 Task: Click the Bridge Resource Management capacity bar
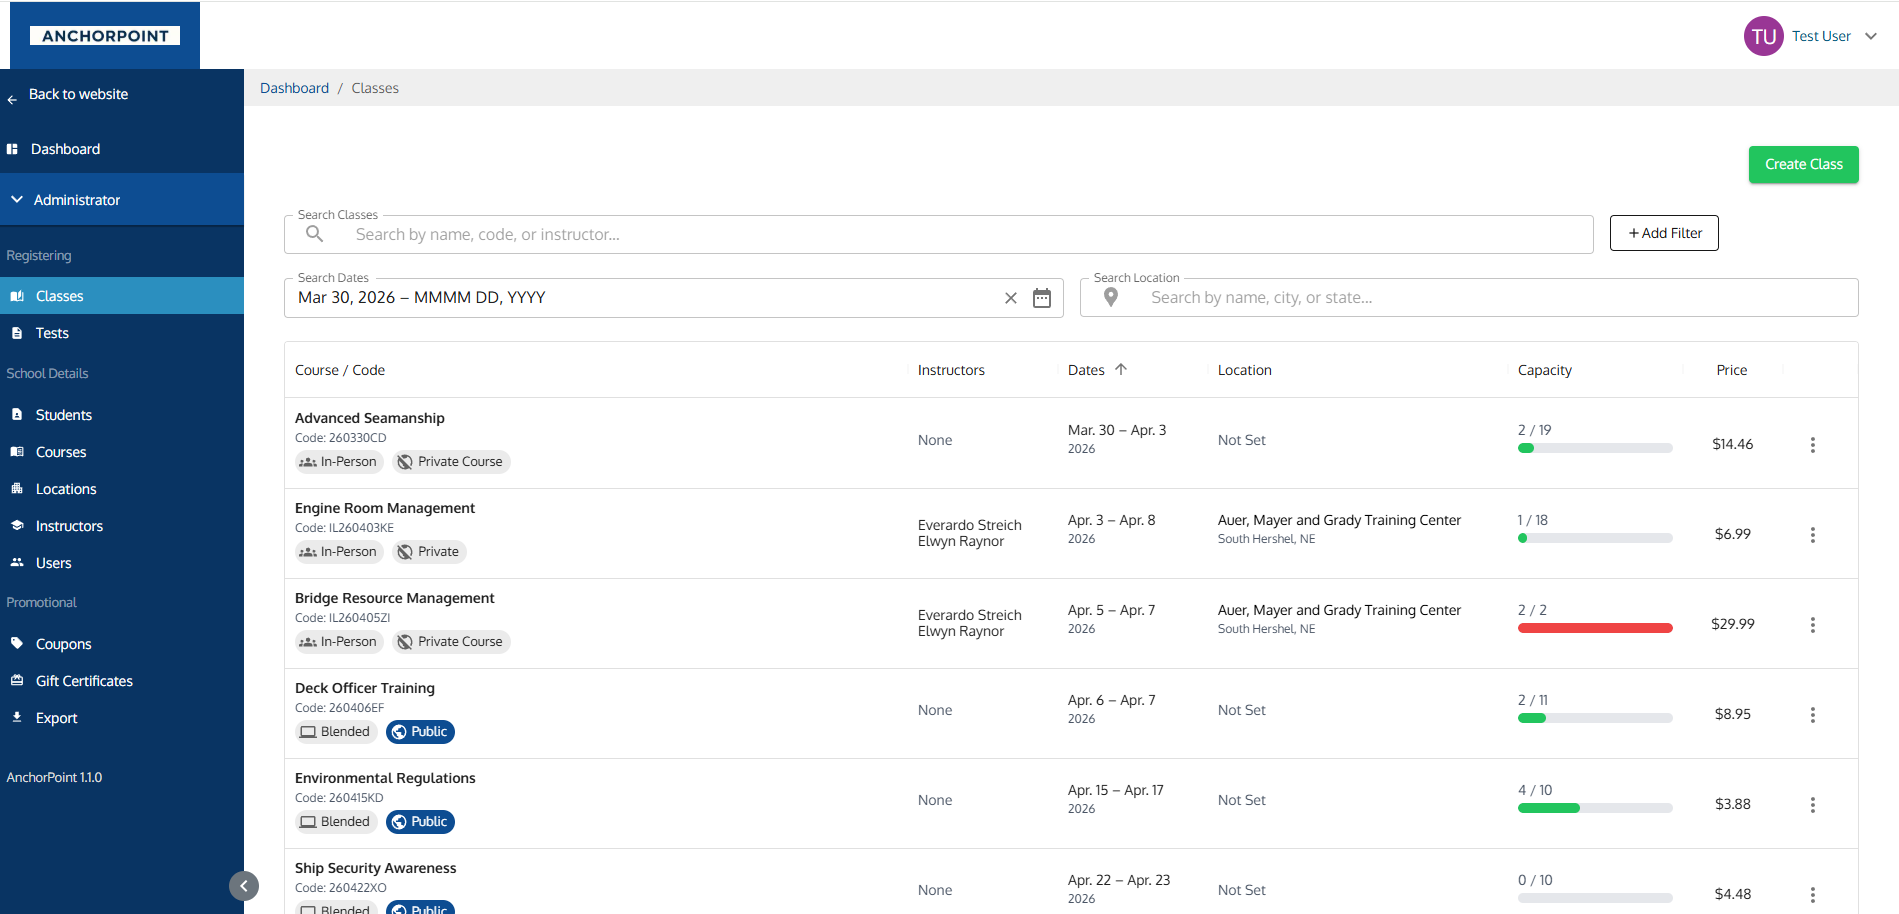pyautogui.click(x=1595, y=627)
